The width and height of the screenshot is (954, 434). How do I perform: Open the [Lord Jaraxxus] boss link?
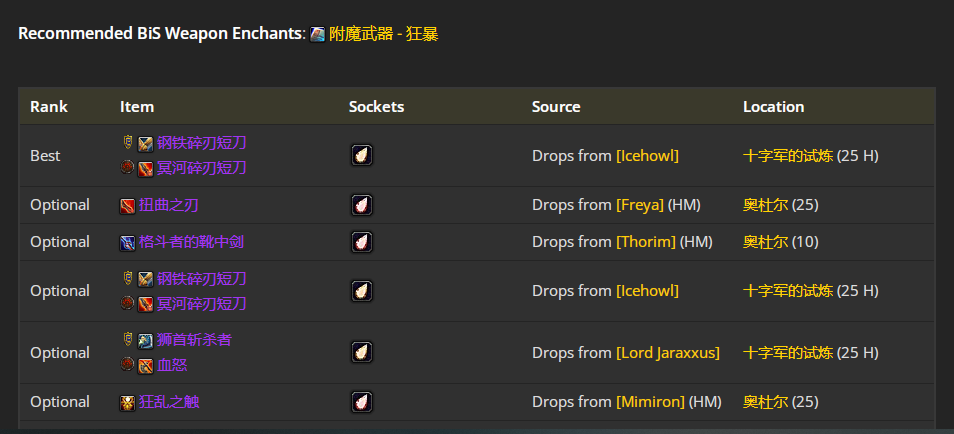668,352
